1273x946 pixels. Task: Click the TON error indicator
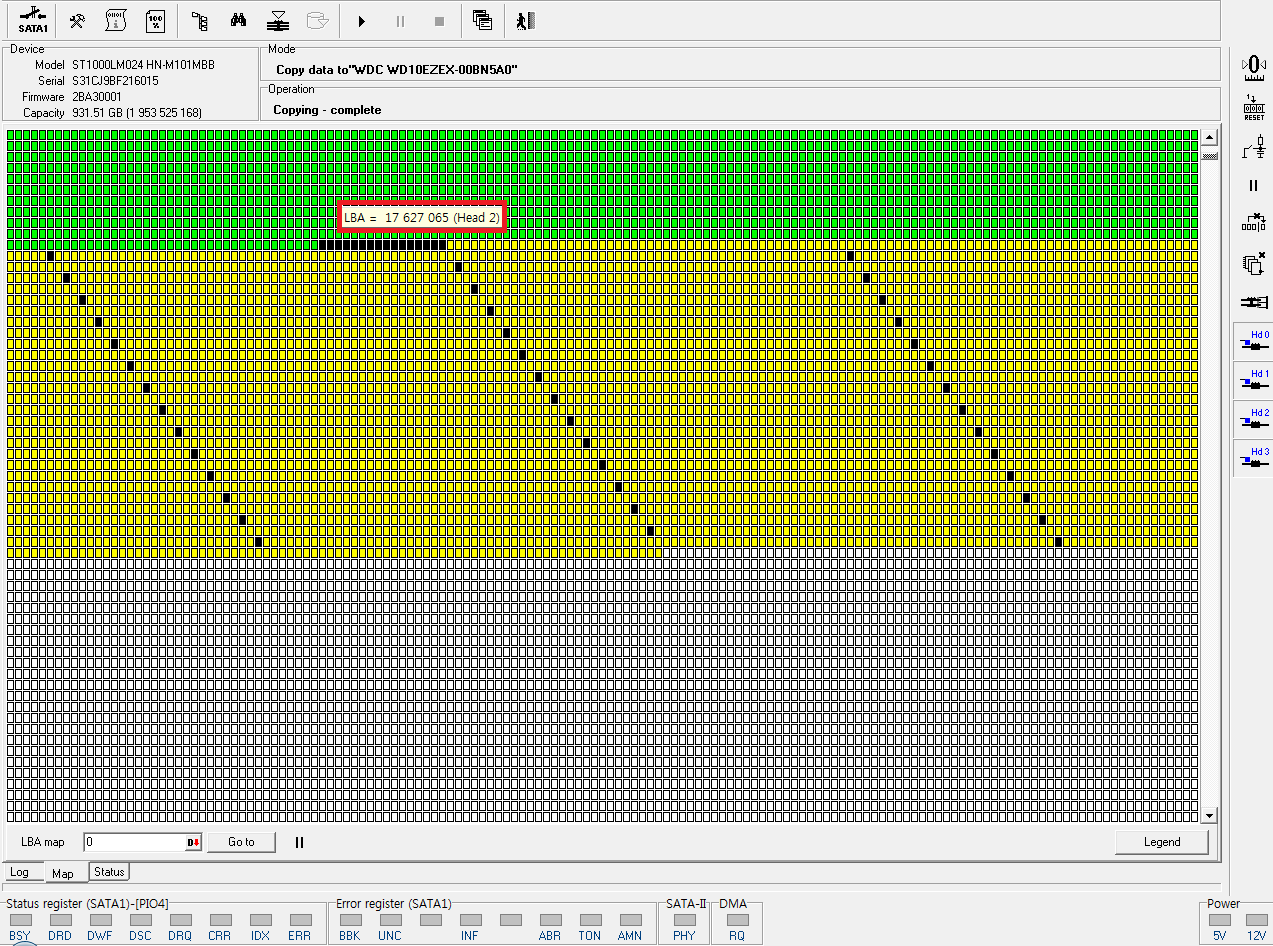click(590, 920)
